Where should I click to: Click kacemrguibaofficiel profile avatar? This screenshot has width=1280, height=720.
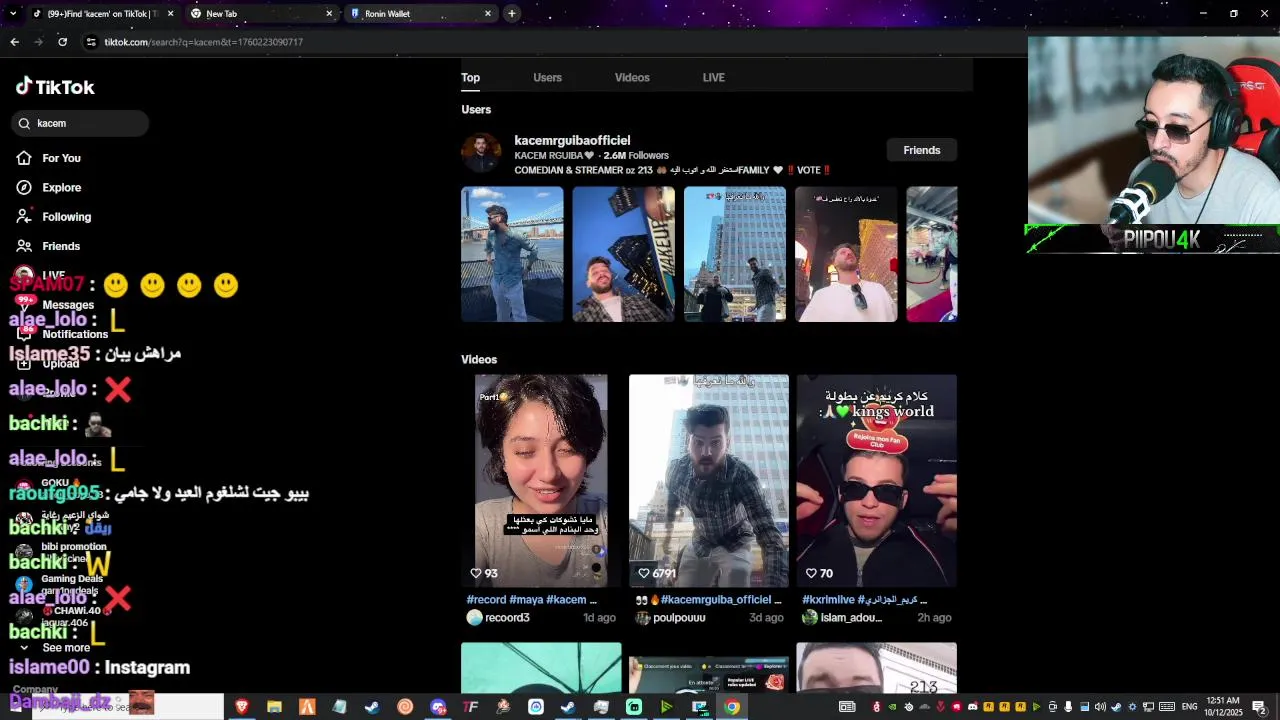pyautogui.click(x=481, y=154)
